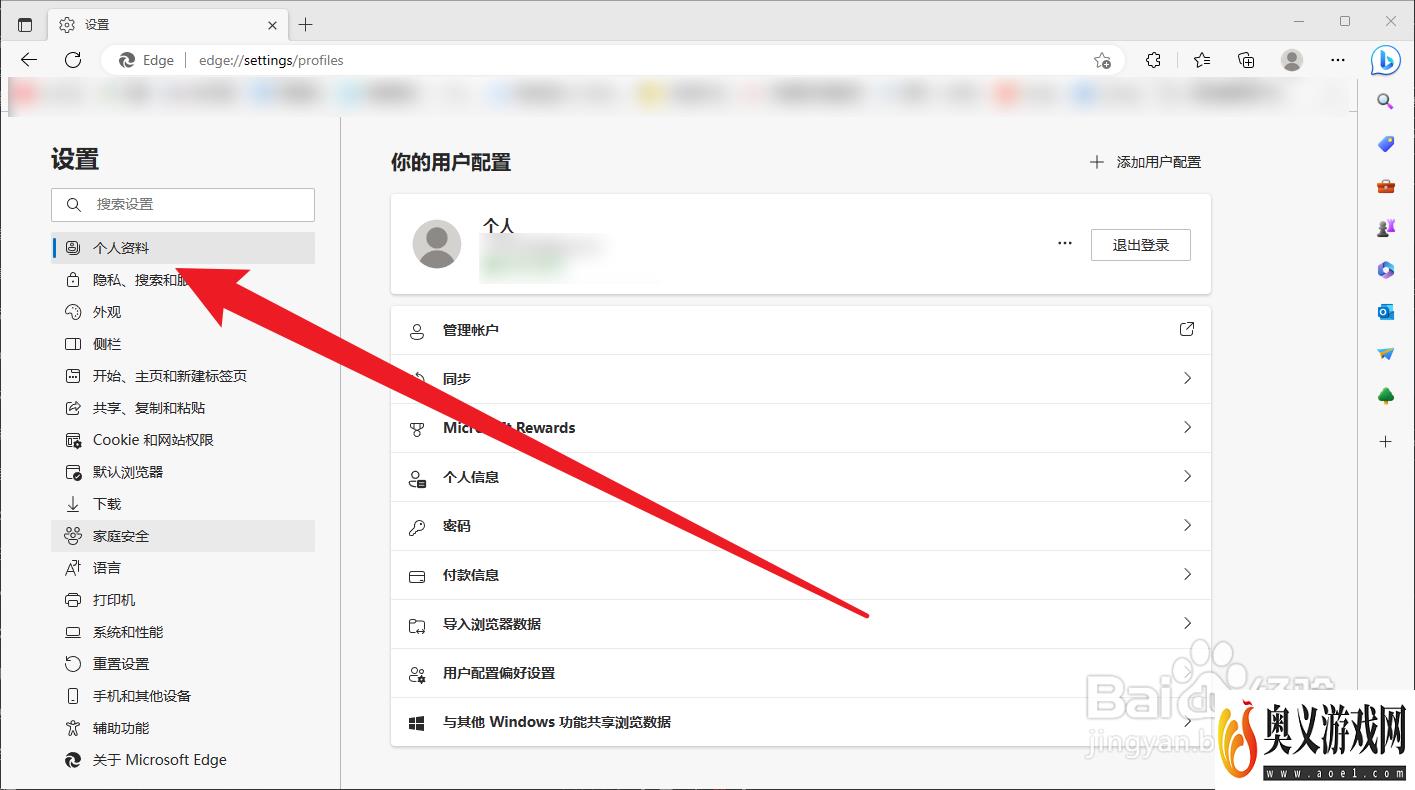Screen dimensions: 1415x790
Task: Open the Settings and more ellipsis menu
Action: tap(1338, 60)
